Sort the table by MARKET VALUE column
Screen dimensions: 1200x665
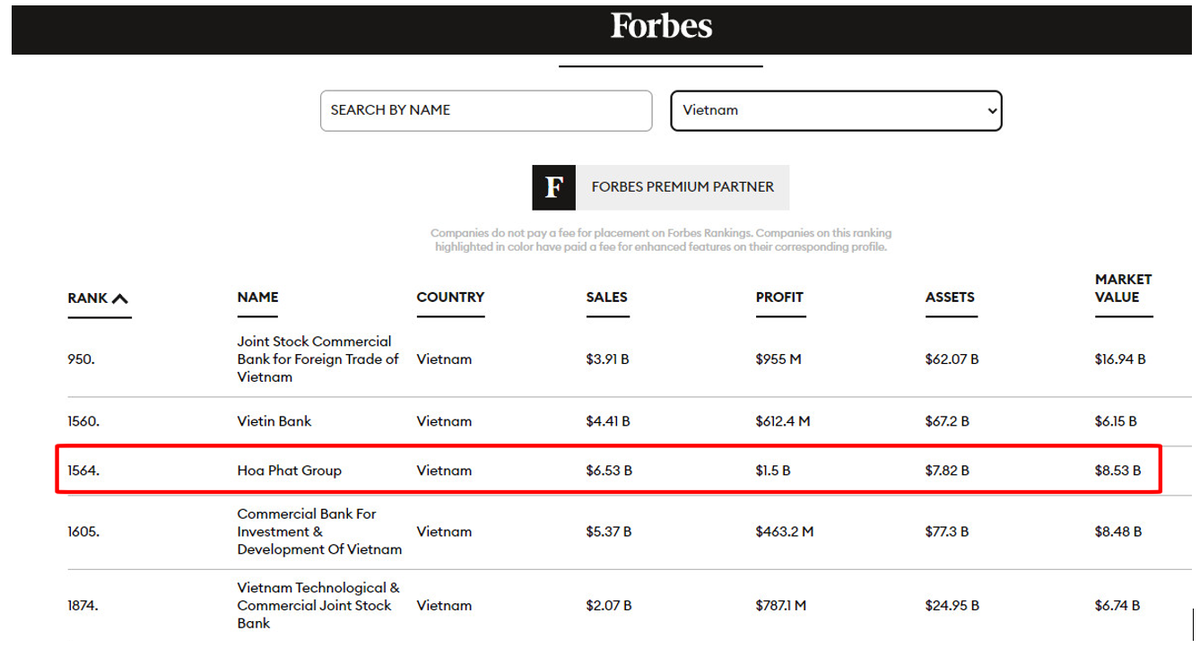tap(1123, 288)
